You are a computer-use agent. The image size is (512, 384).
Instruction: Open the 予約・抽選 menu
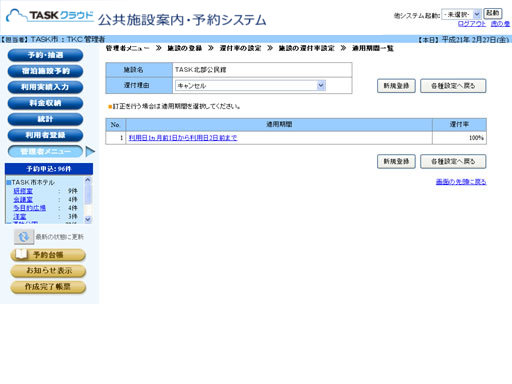[45, 55]
